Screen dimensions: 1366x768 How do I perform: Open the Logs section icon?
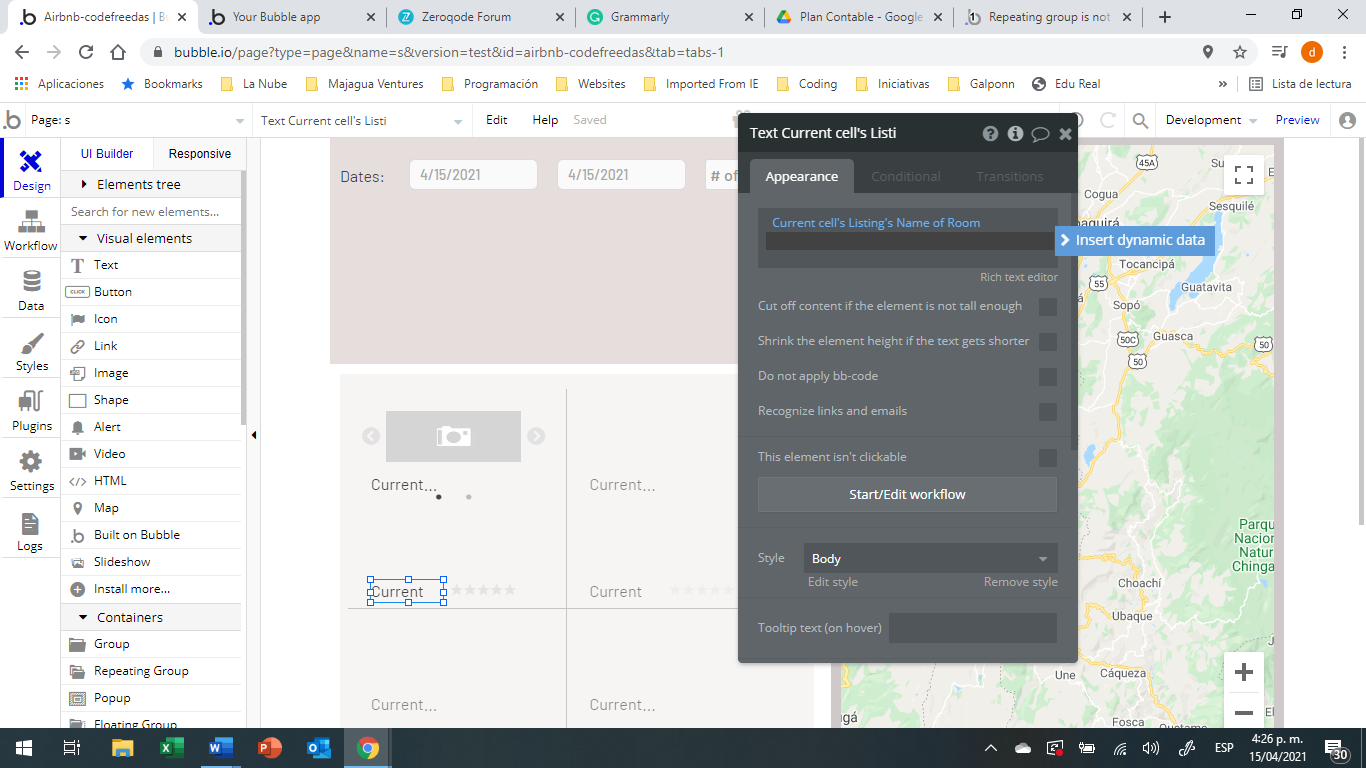click(x=31, y=531)
